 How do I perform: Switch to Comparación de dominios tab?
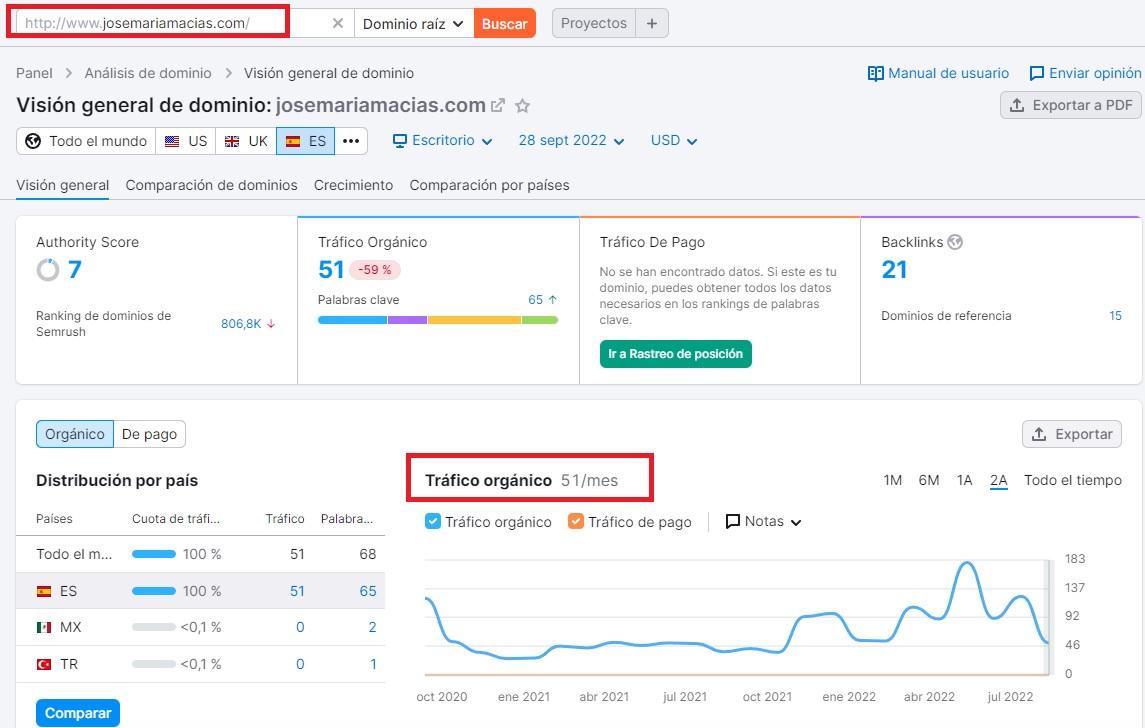click(x=211, y=185)
